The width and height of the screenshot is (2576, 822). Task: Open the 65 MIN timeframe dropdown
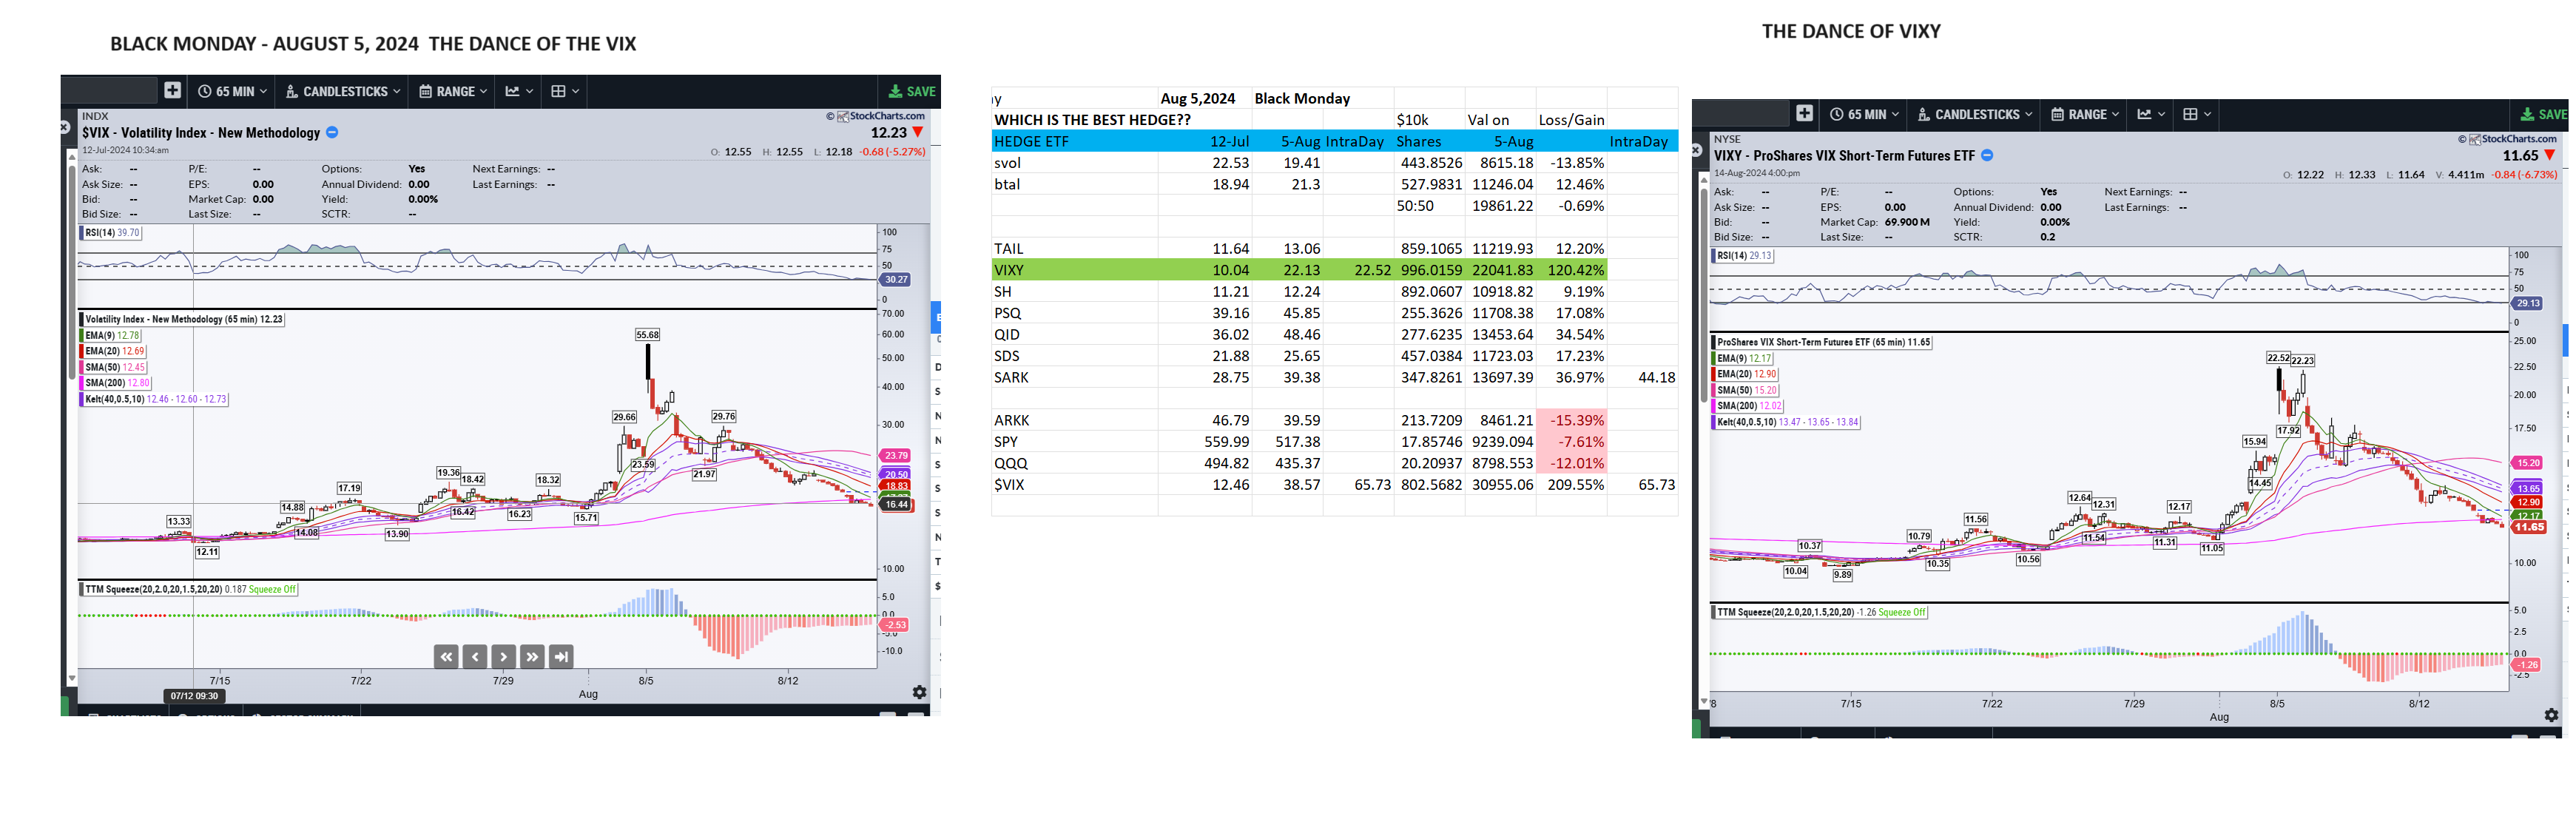click(x=232, y=90)
